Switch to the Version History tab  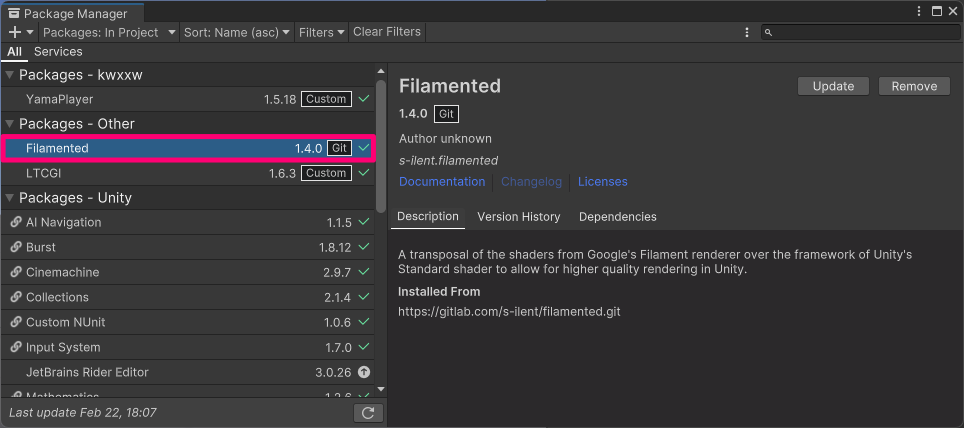click(x=519, y=216)
